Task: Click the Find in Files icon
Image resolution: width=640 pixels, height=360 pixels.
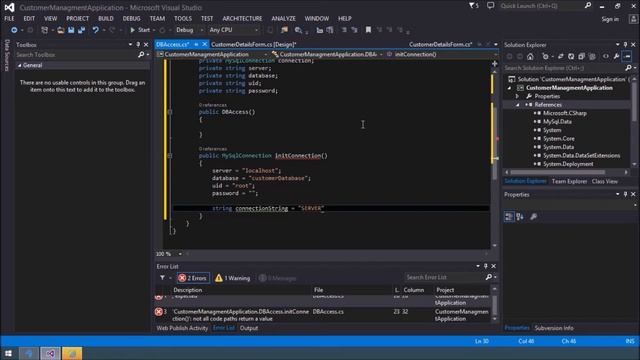Action: pyautogui.click(x=298, y=30)
